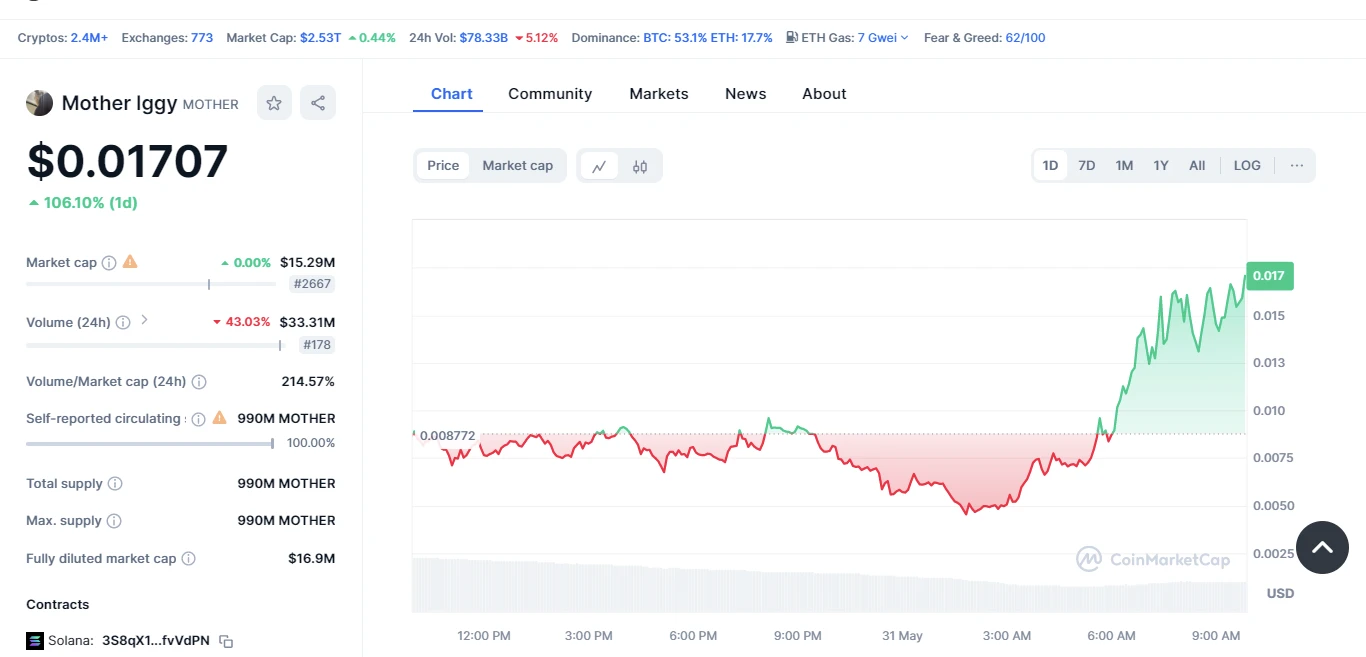Select the All time range
The height and width of the screenshot is (657, 1366).
pyautogui.click(x=1197, y=166)
